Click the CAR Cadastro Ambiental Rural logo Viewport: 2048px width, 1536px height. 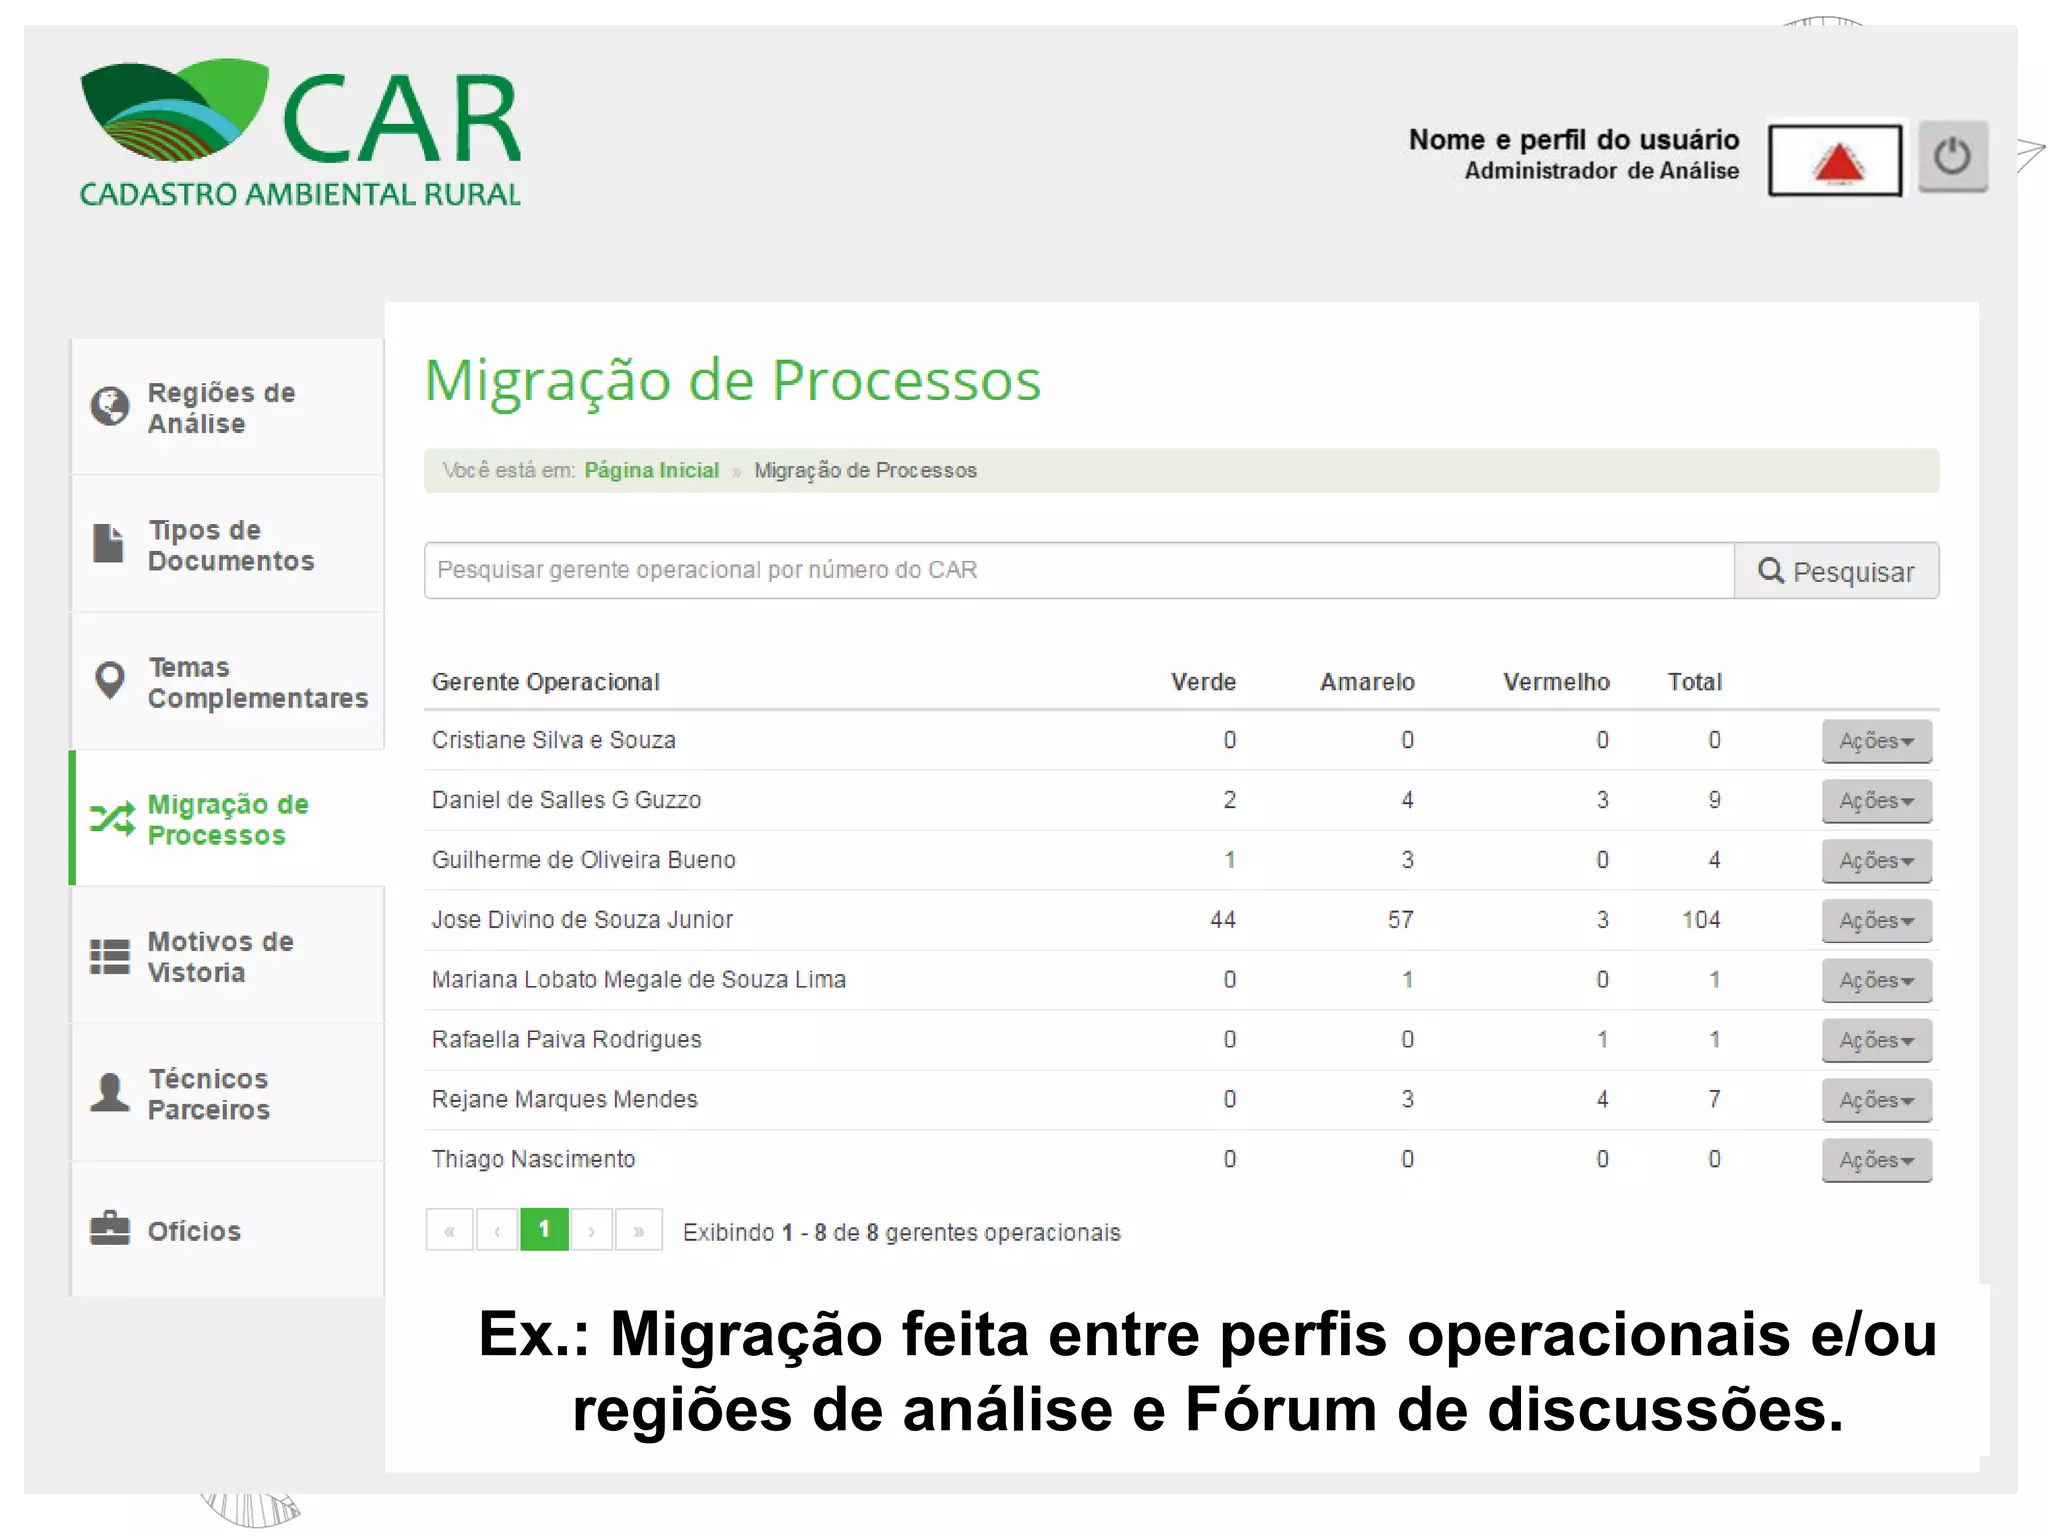click(x=300, y=133)
